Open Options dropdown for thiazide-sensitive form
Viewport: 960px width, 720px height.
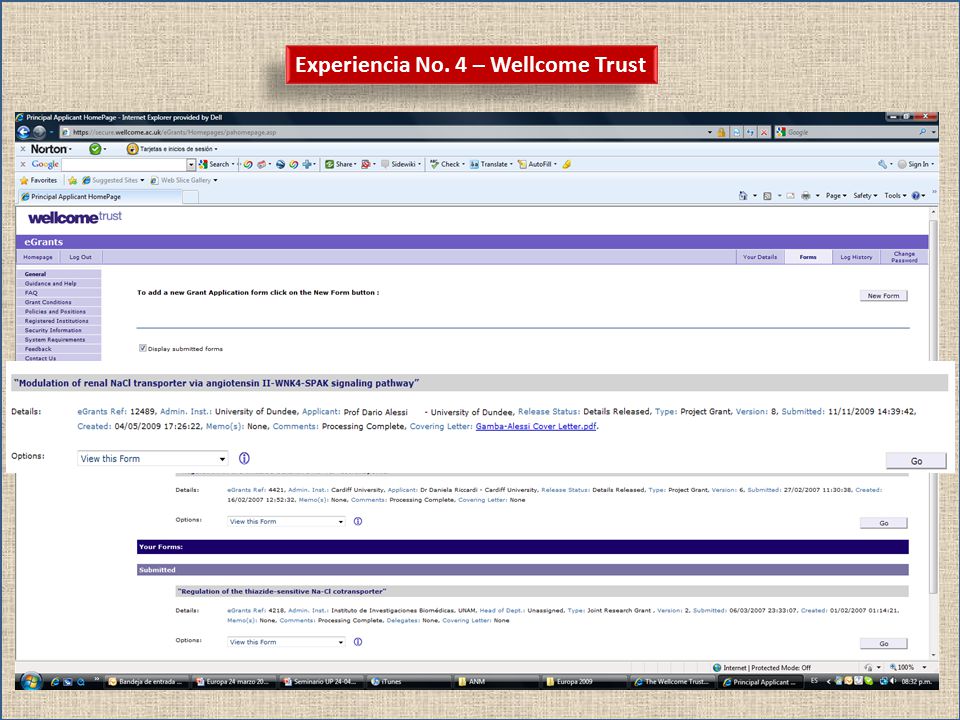[x=287, y=642]
